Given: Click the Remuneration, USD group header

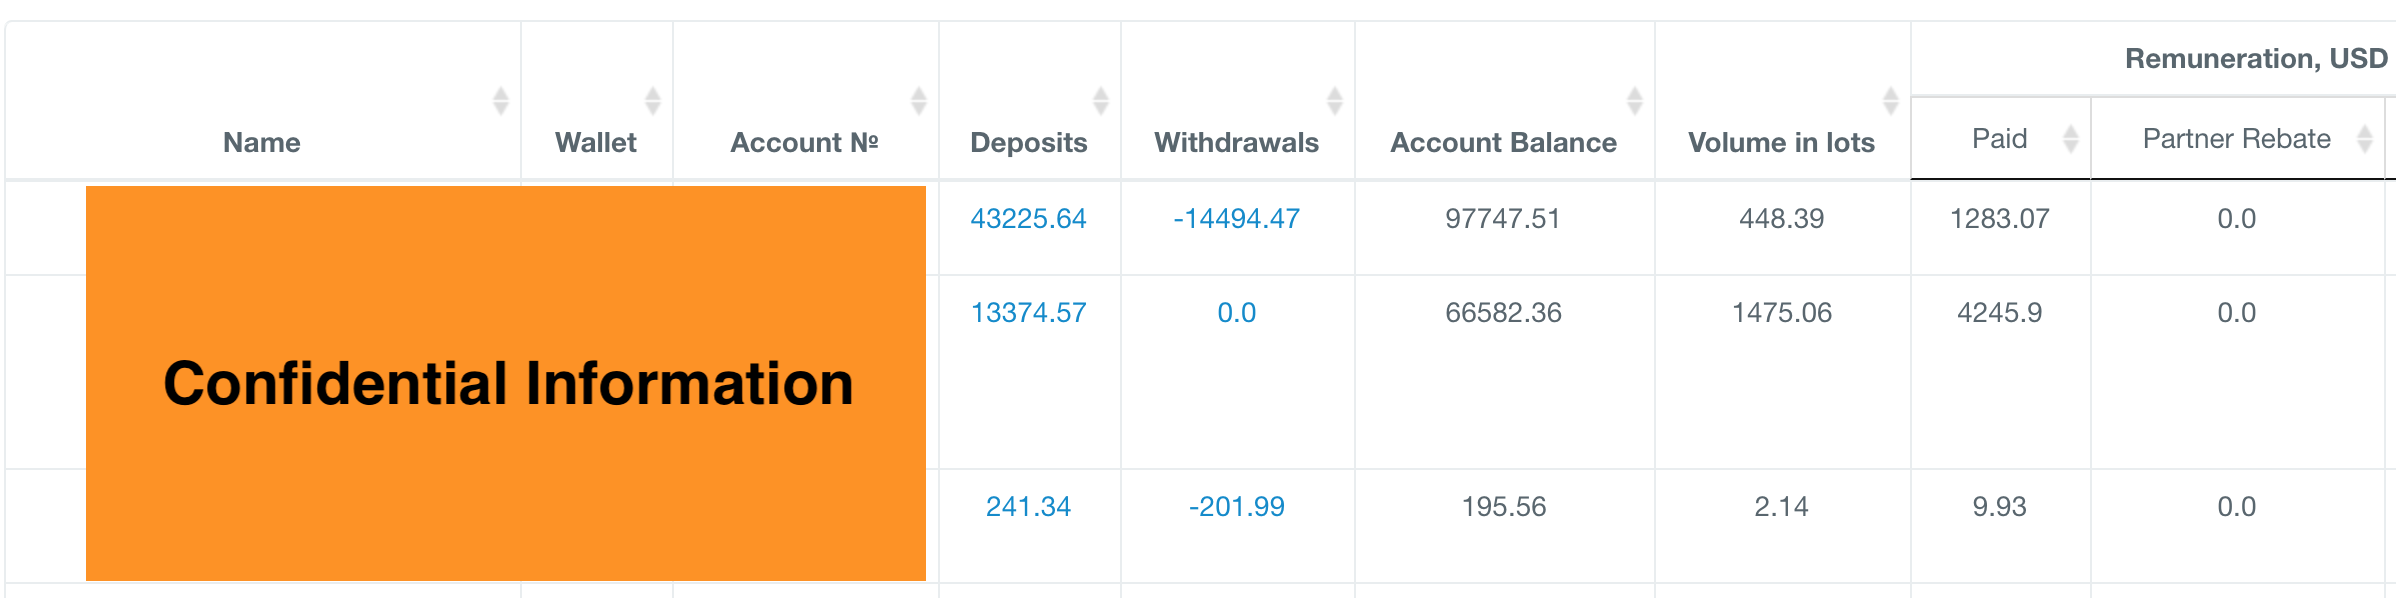Looking at the screenshot, I should (x=2256, y=59).
